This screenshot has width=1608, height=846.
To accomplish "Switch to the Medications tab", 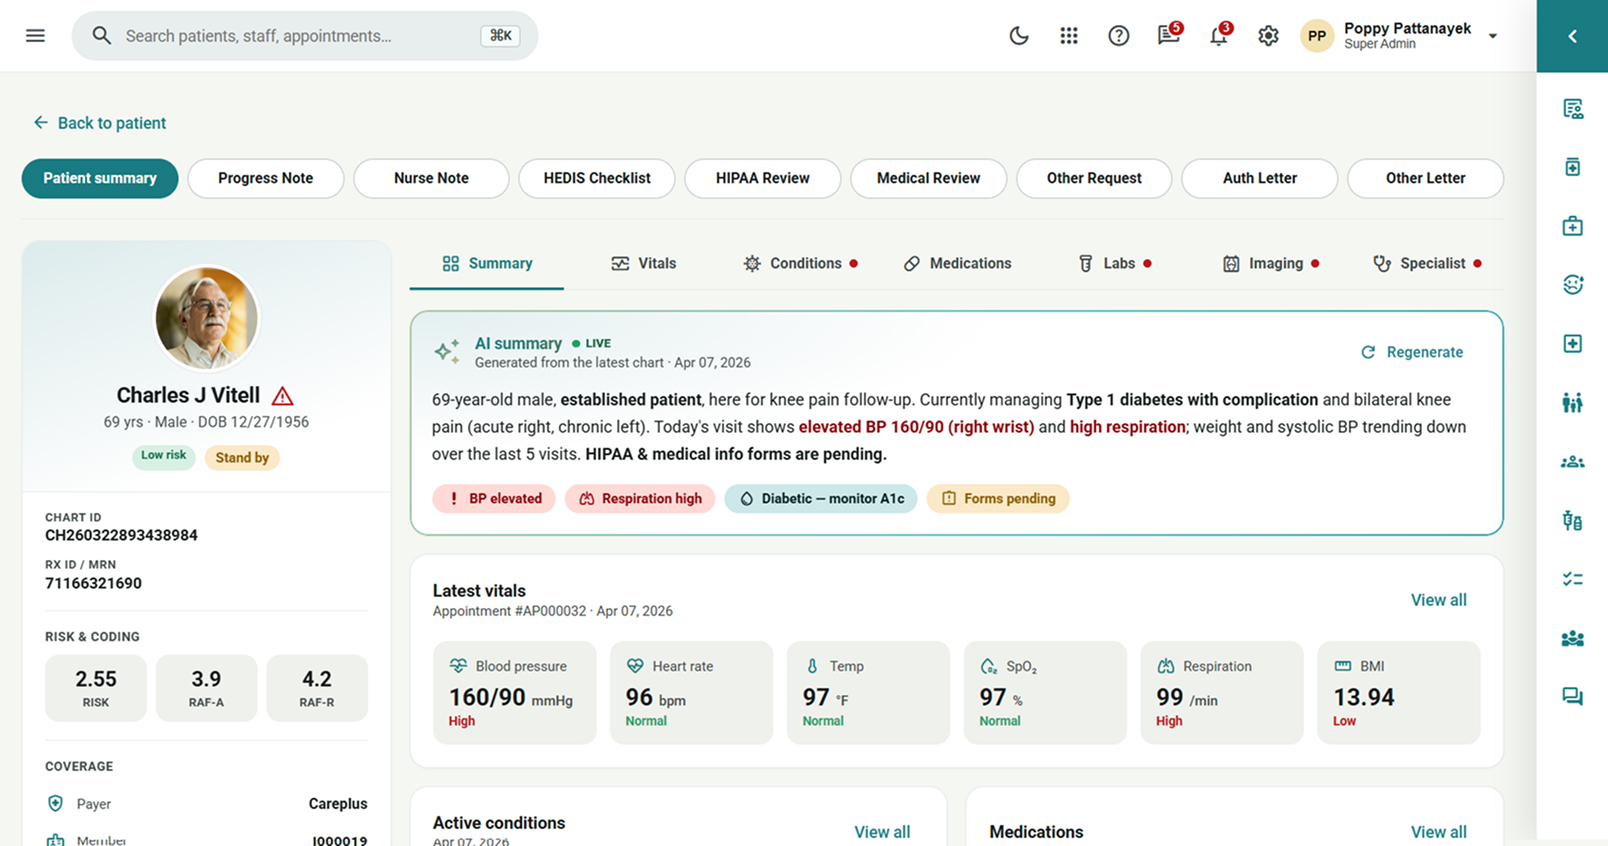I will (957, 263).
